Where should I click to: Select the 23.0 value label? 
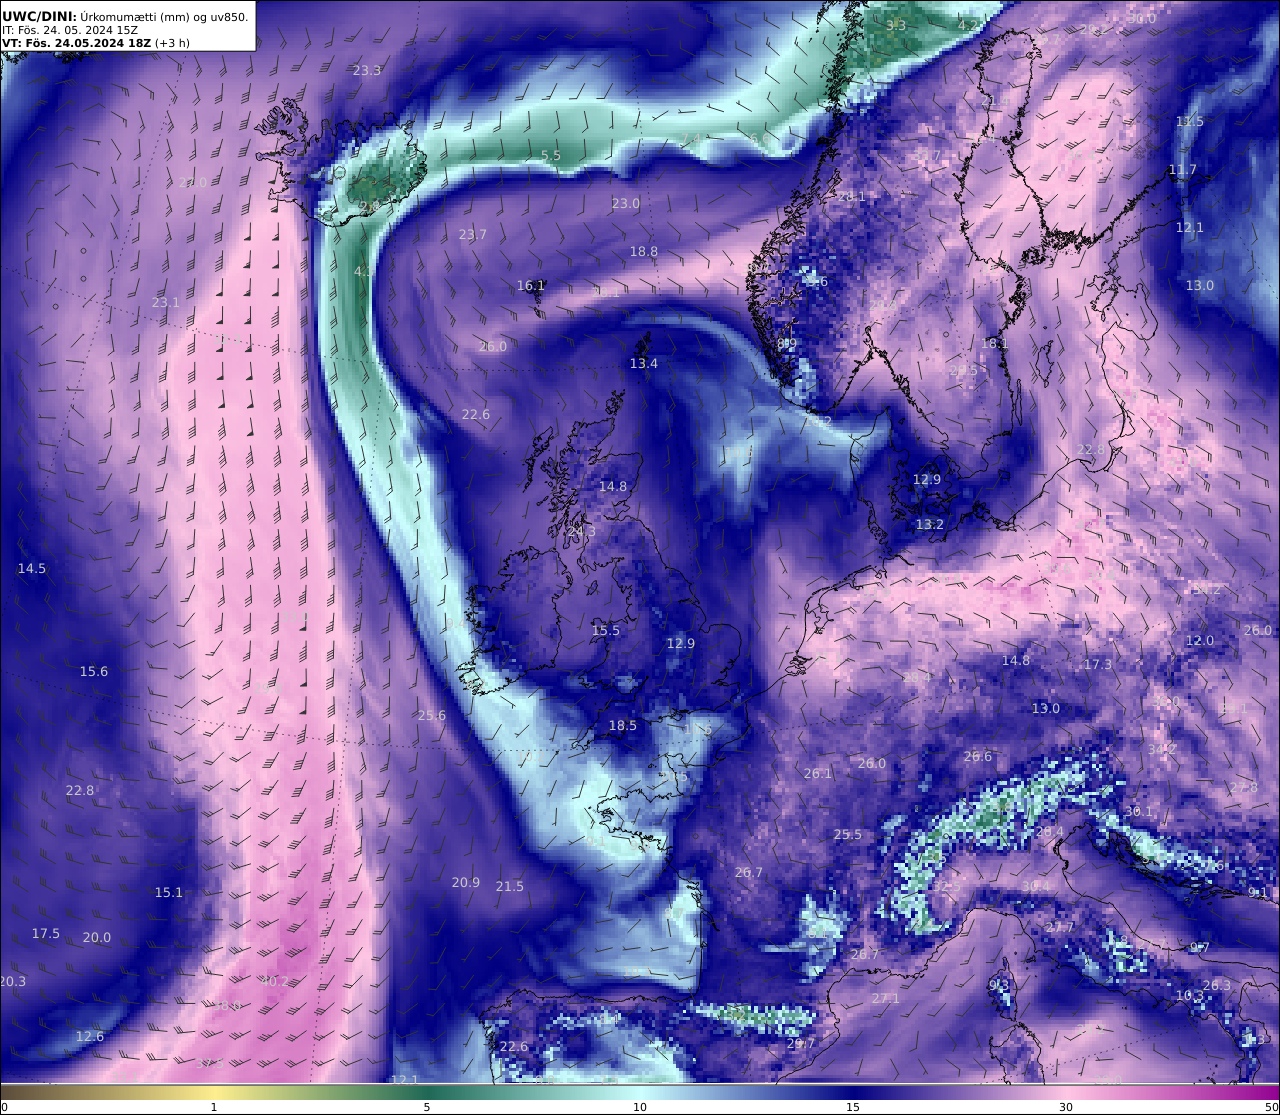(x=625, y=203)
